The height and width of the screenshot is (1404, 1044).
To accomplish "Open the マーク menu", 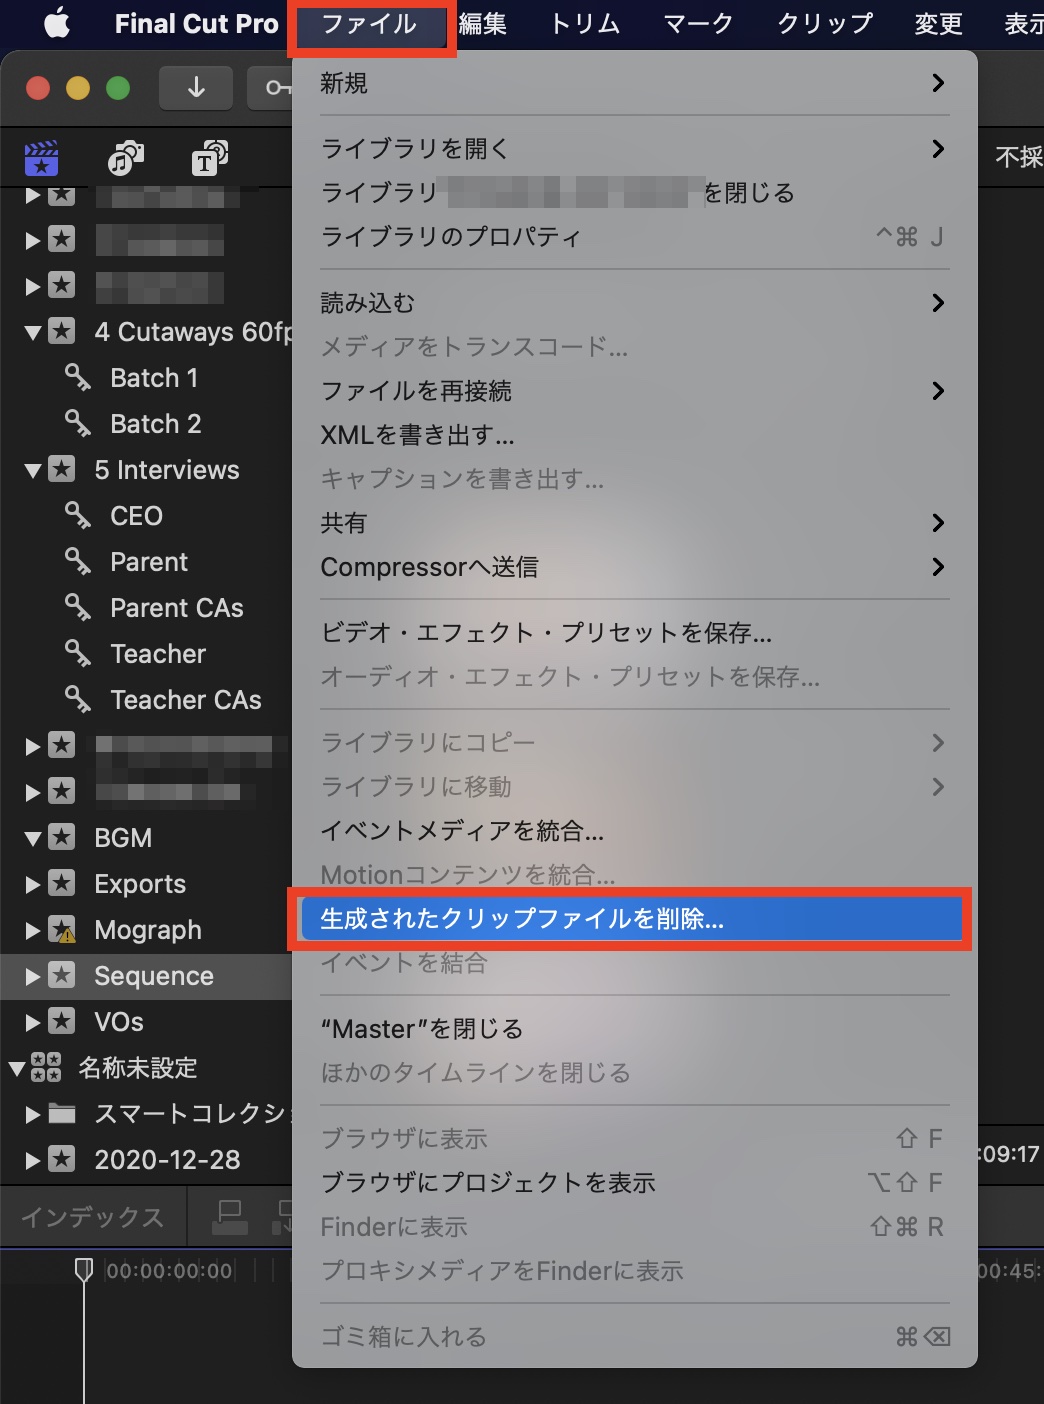I will pos(698,23).
